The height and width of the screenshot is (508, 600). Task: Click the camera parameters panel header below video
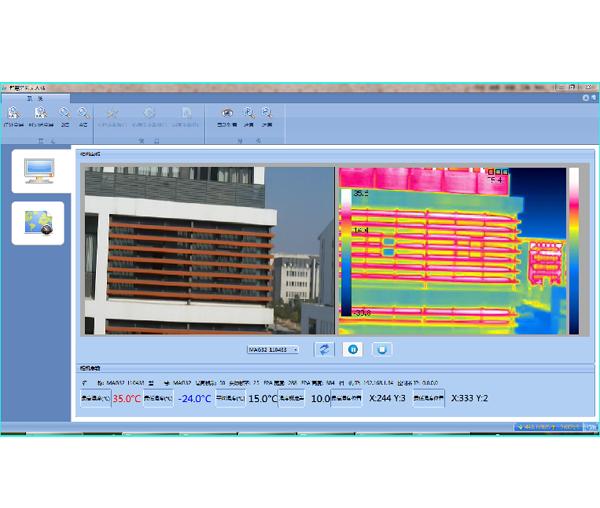[335, 368]
